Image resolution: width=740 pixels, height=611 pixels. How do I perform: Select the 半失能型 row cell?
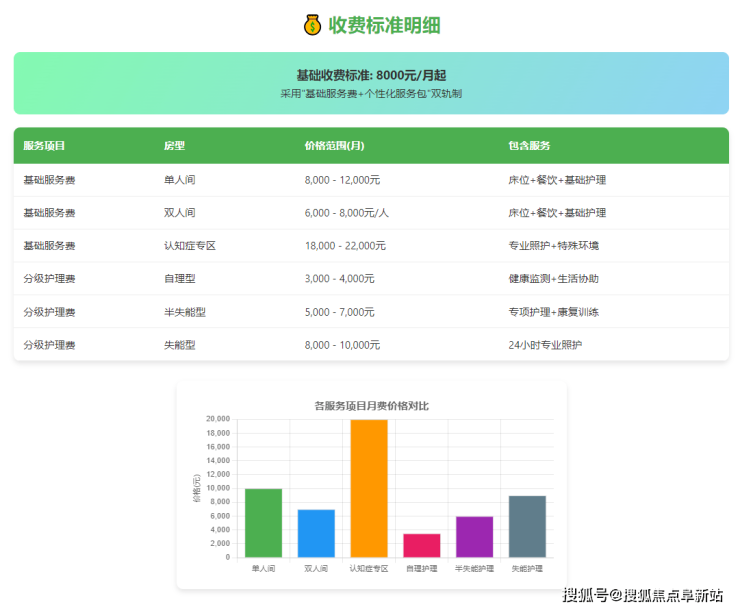tap(184, 312)
